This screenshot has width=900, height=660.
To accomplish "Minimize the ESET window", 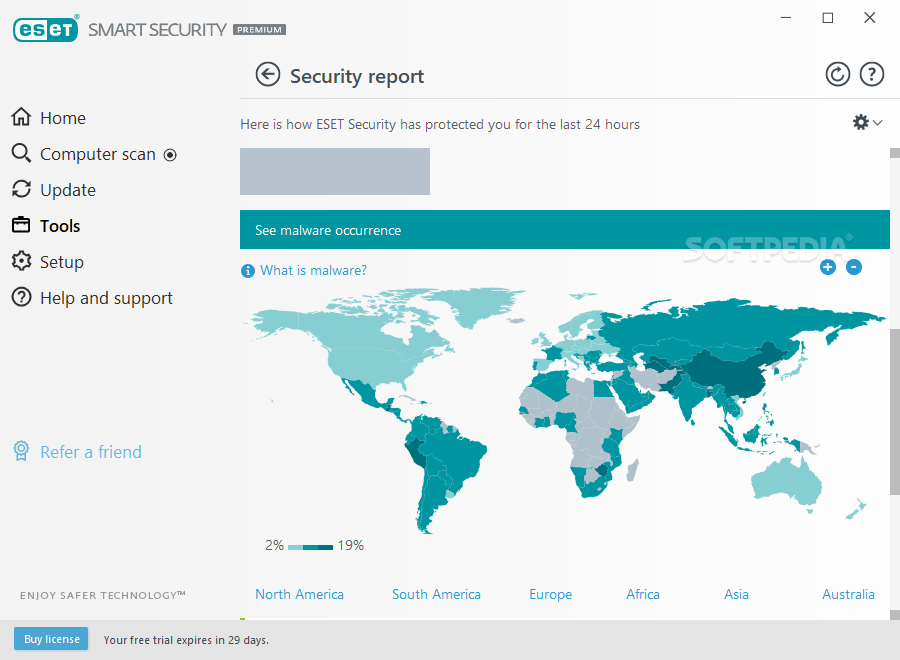I will tap(786, 18).
